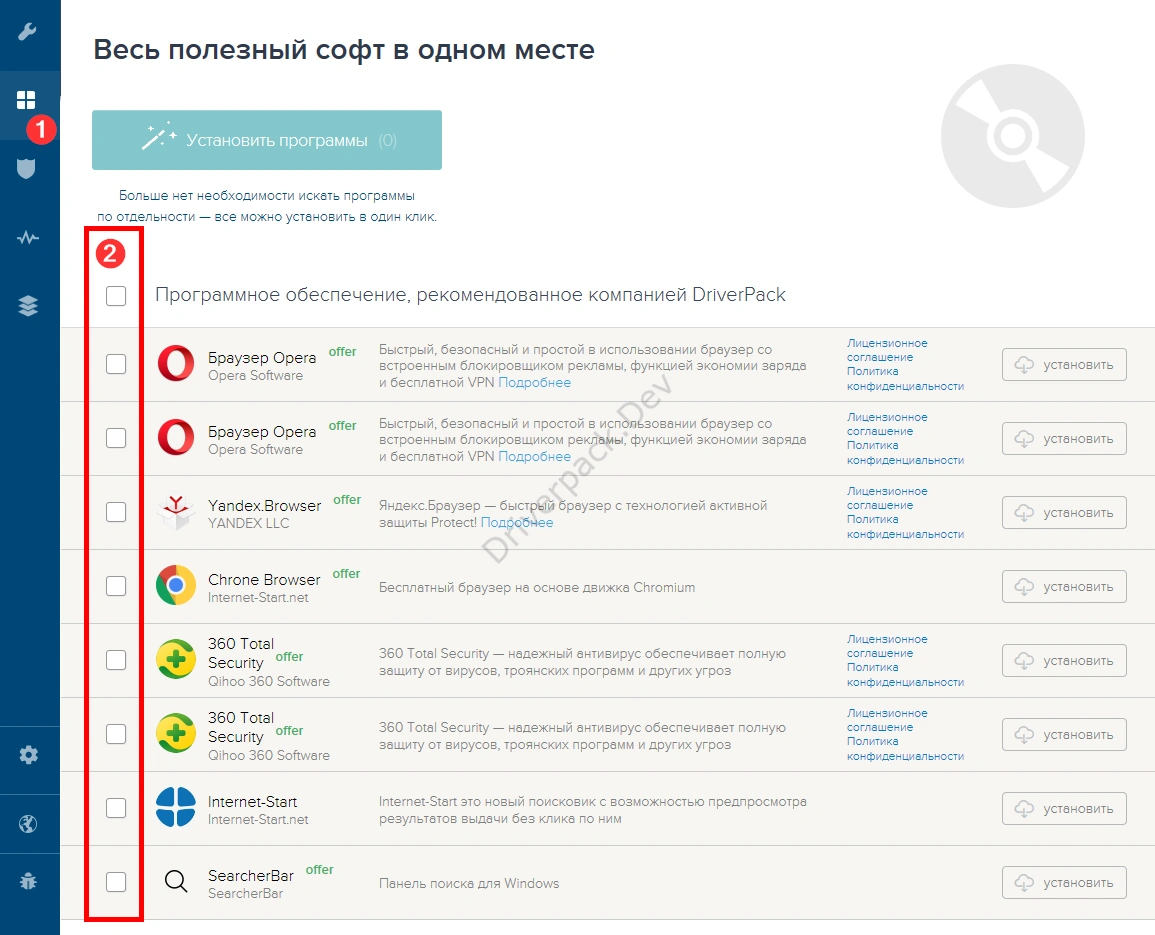Click the upper 360 Total Security logo
This screenshot has height=935, width=1155.
[175, 659]
